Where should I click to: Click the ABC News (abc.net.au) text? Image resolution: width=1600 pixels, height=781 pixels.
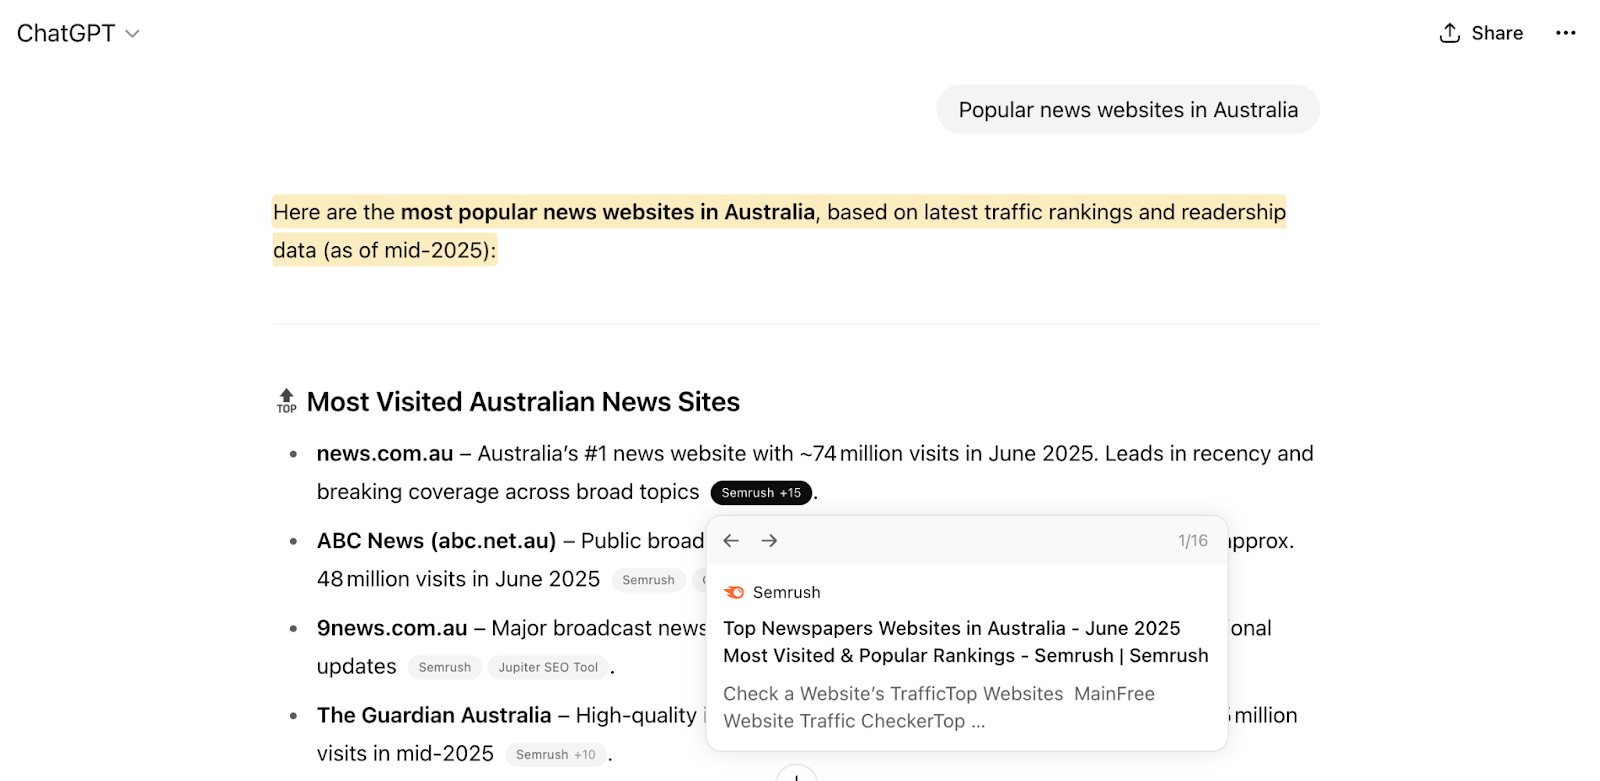[x=436, y=541]
